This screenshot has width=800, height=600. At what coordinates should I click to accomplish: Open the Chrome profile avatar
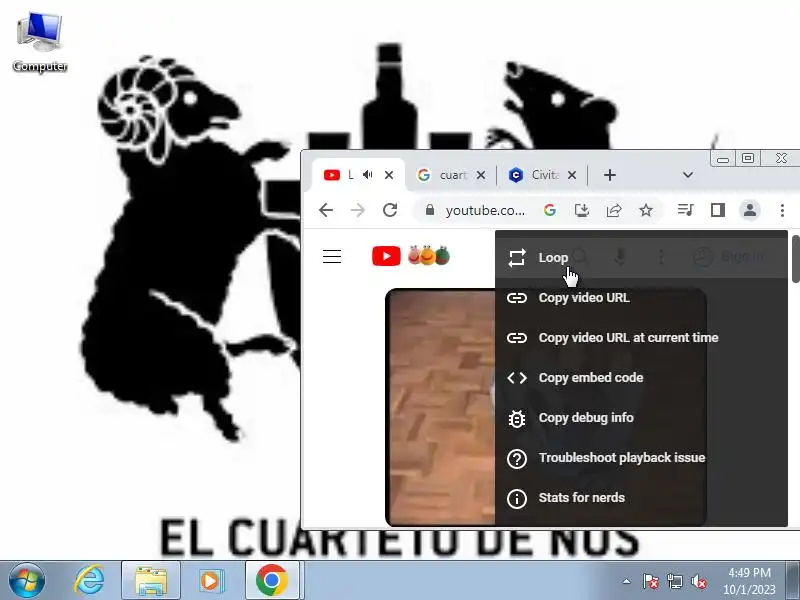[750, 210]
